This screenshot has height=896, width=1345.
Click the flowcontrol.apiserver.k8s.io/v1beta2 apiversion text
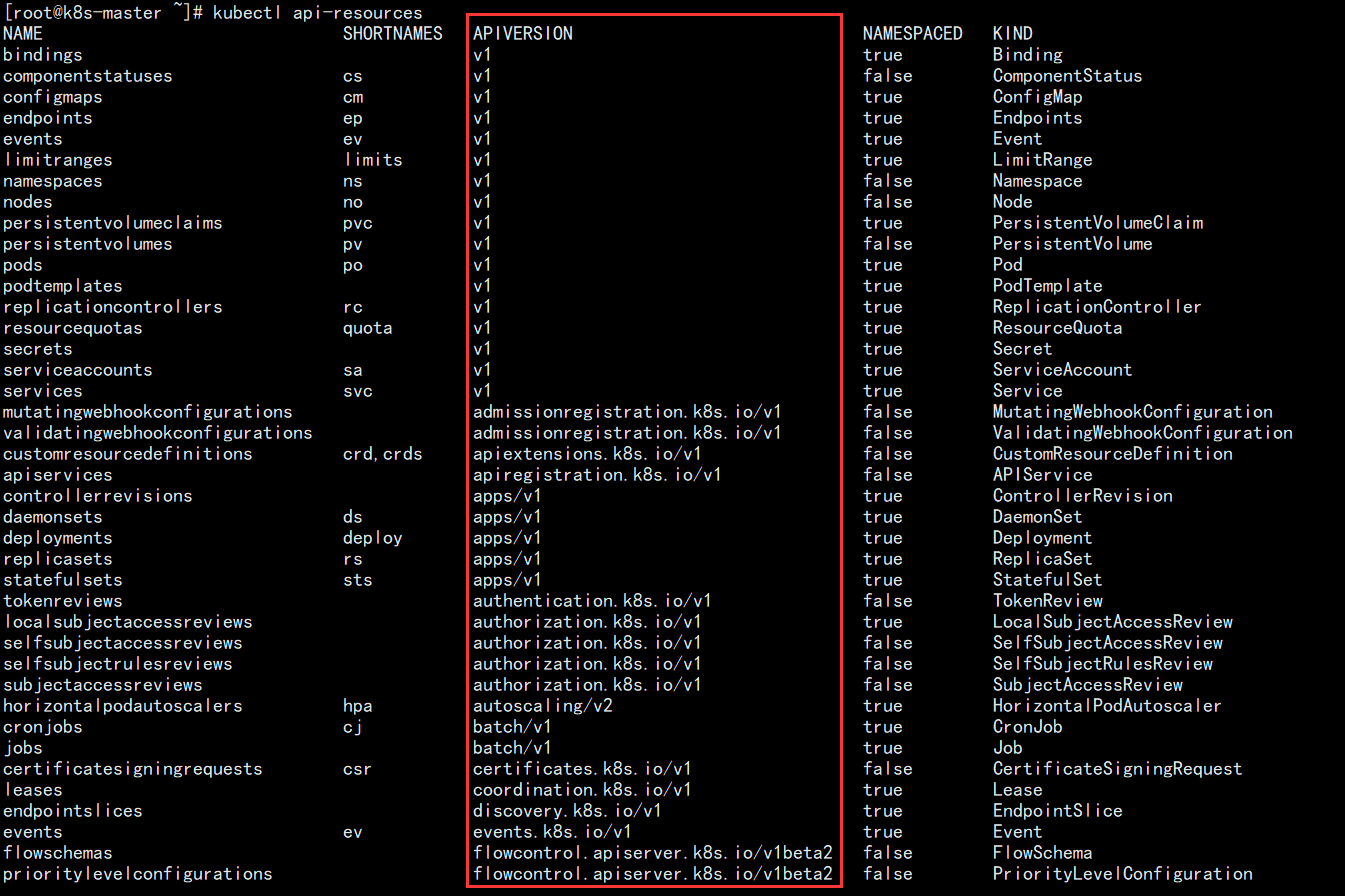click(x=651, y=852)
